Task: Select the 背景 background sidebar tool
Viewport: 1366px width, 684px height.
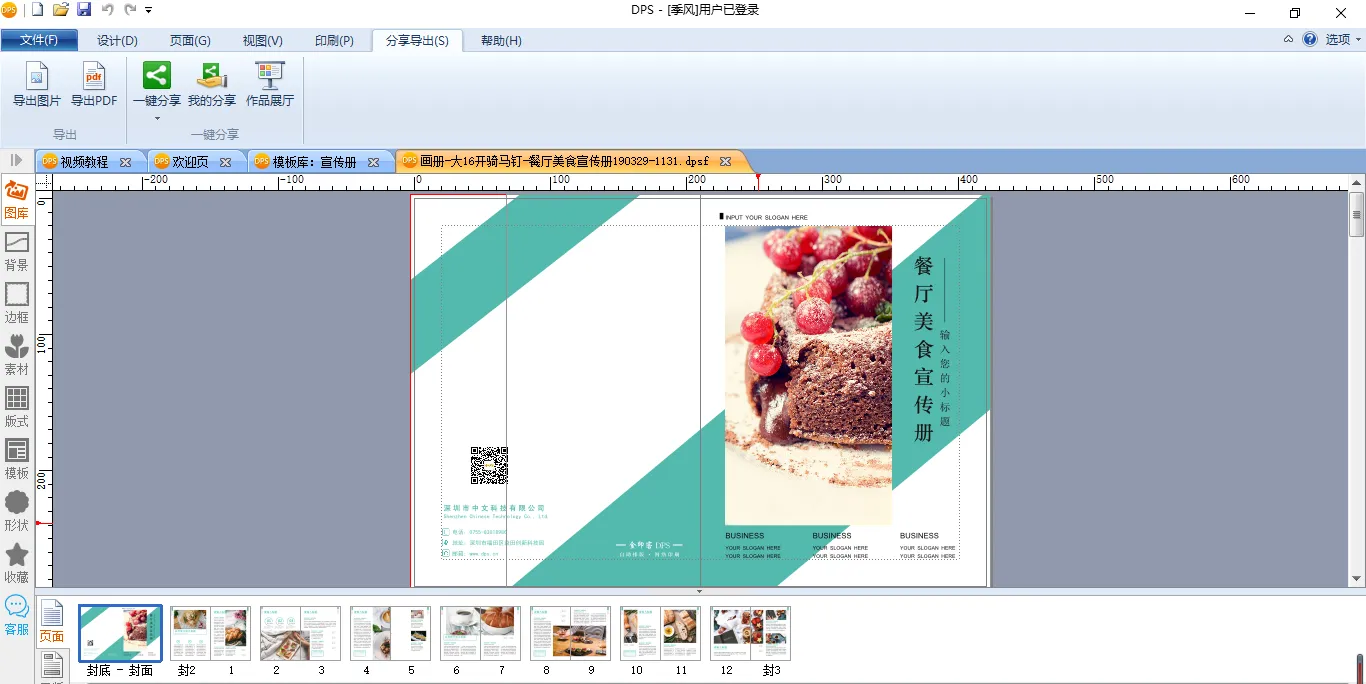Action: (17, 252)
